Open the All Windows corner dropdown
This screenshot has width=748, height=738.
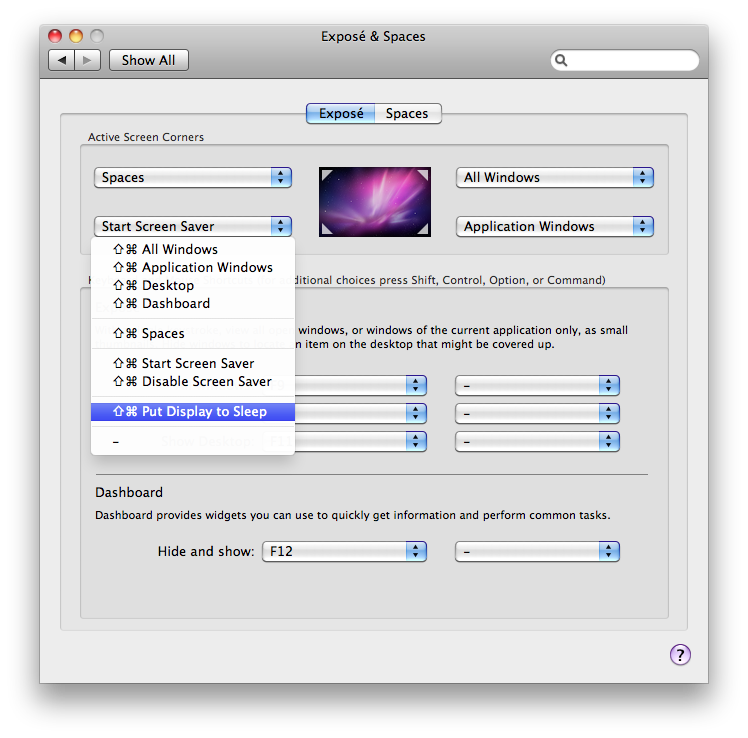pyautogui.click(x=555, y=177)
